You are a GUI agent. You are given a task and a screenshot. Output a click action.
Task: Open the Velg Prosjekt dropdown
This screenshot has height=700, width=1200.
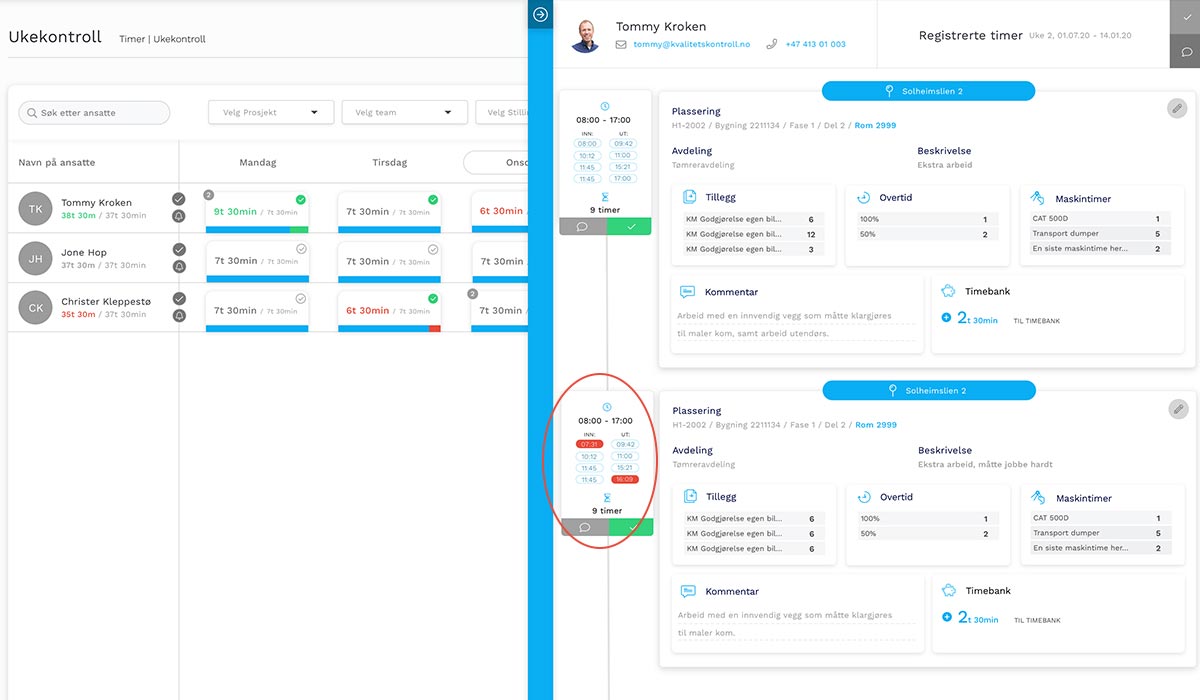click(271, 113)
